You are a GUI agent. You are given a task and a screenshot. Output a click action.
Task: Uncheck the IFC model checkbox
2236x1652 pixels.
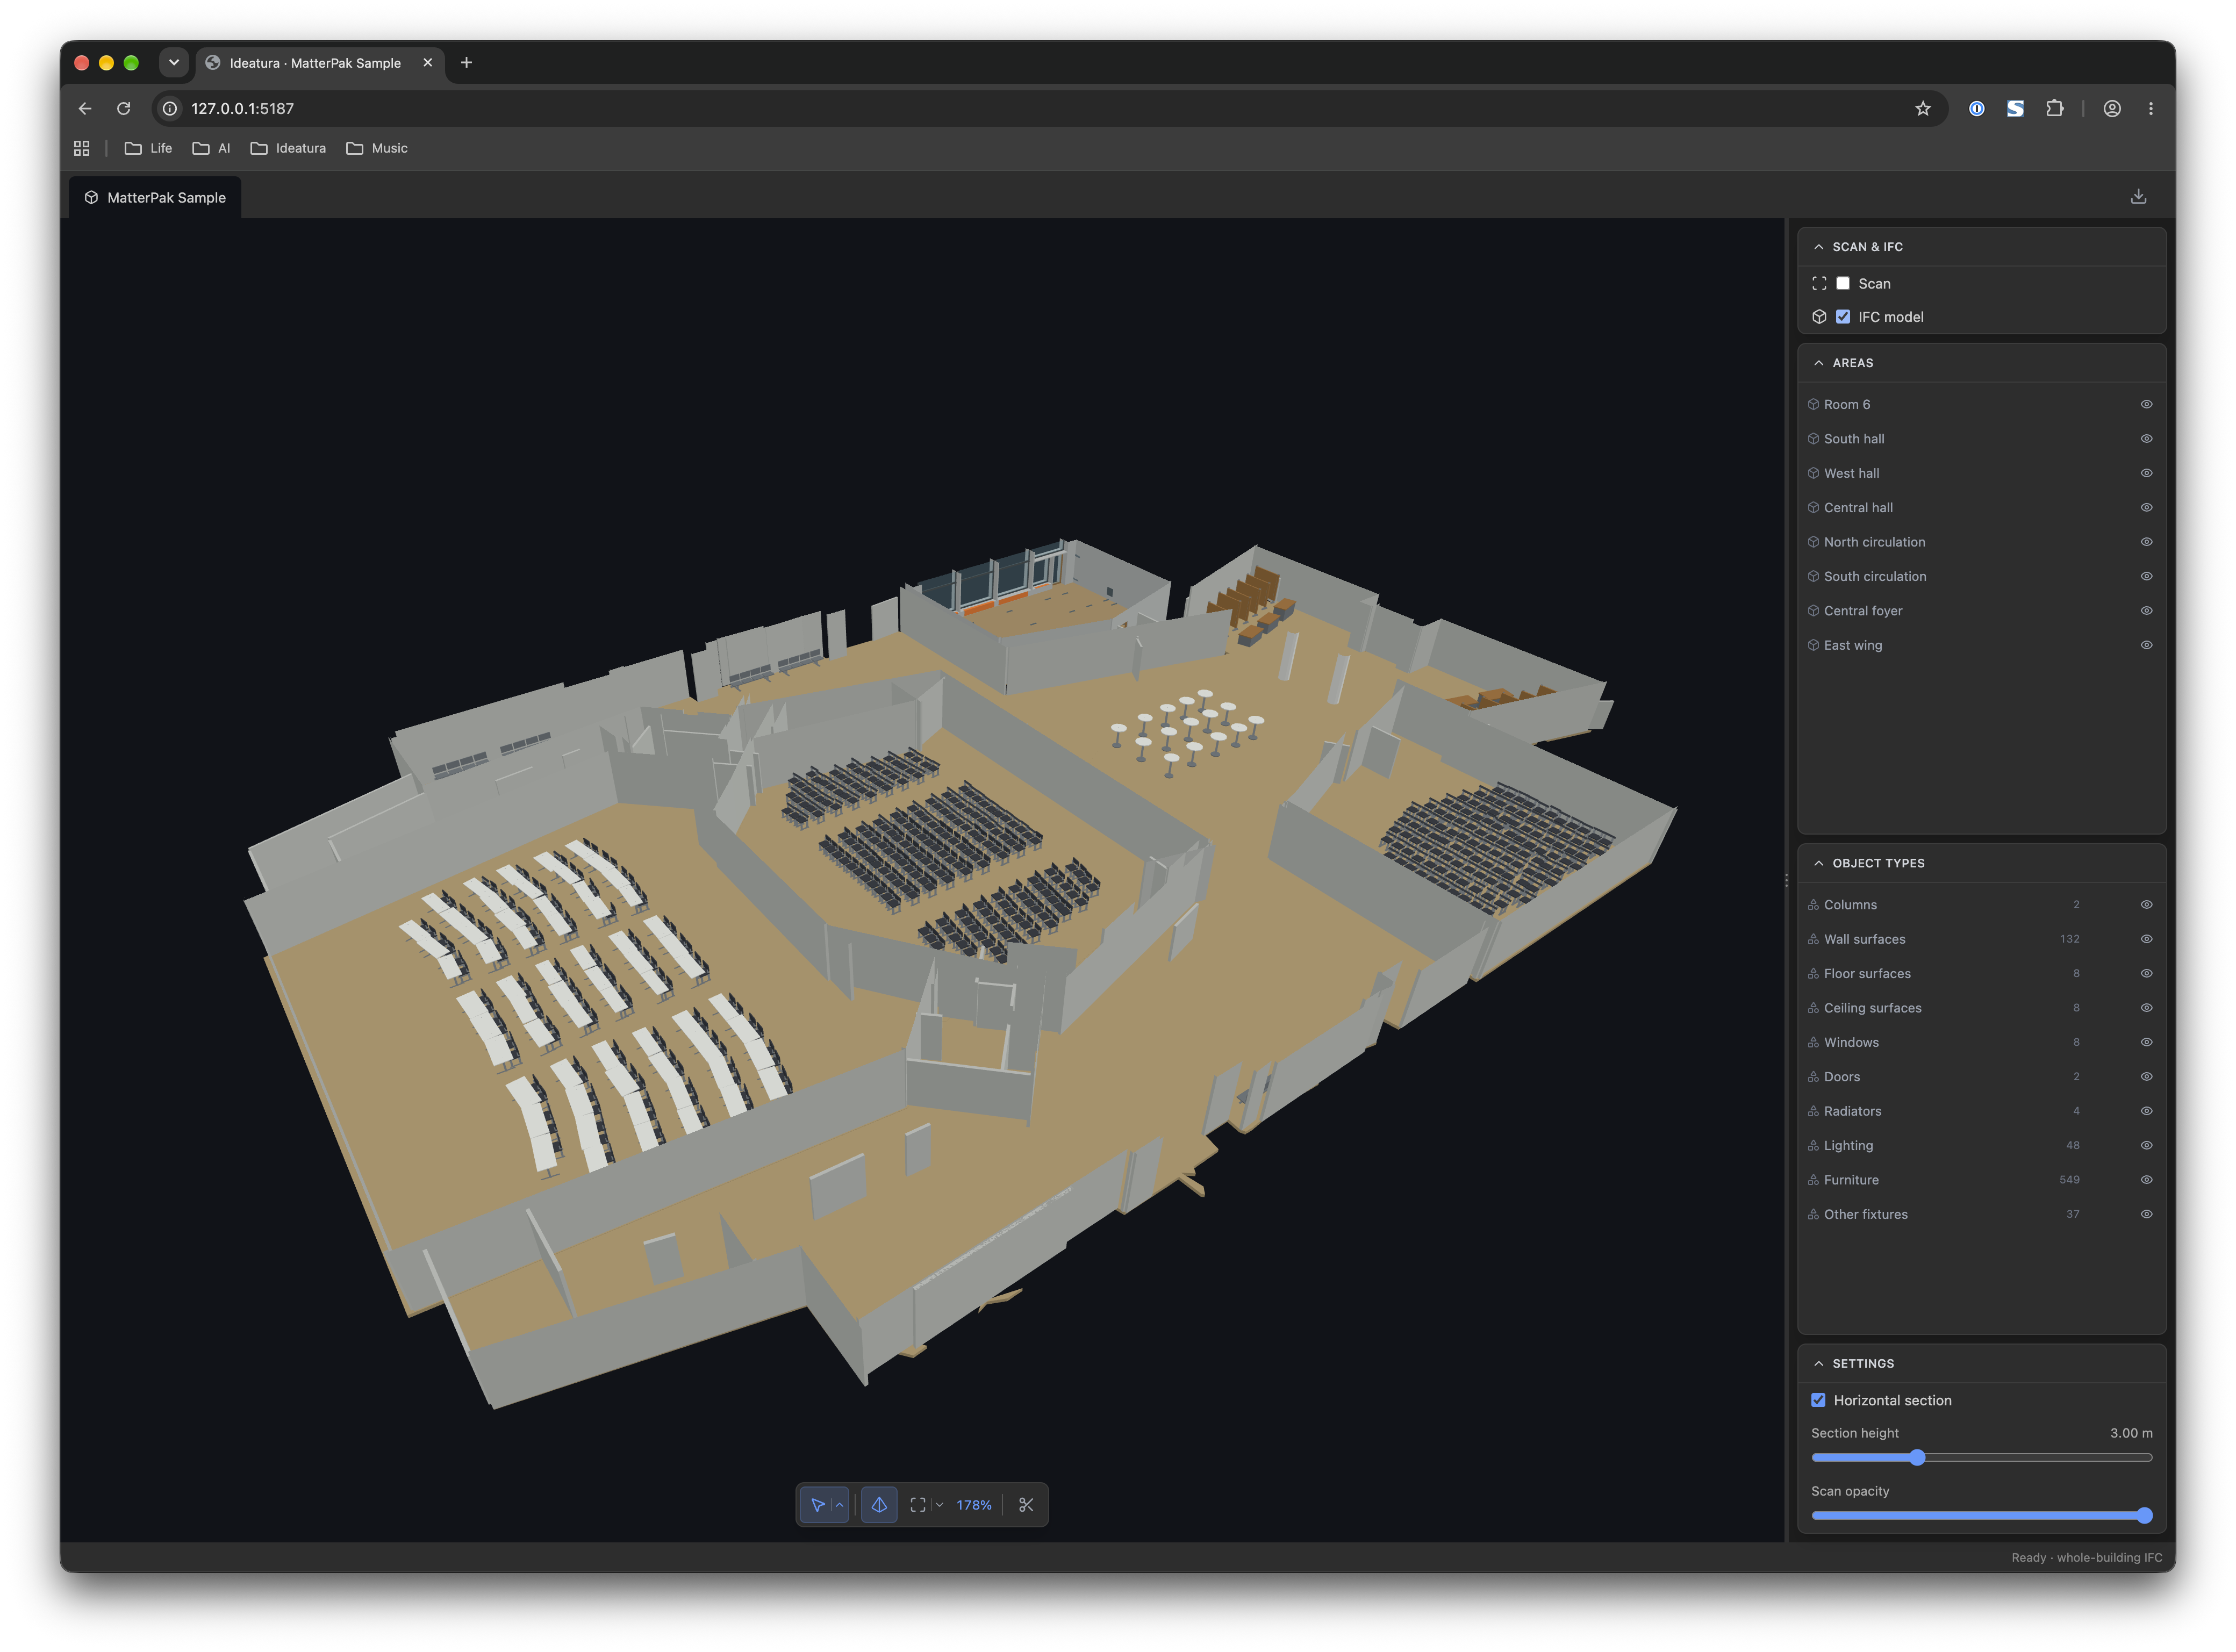click(1843, 317)
